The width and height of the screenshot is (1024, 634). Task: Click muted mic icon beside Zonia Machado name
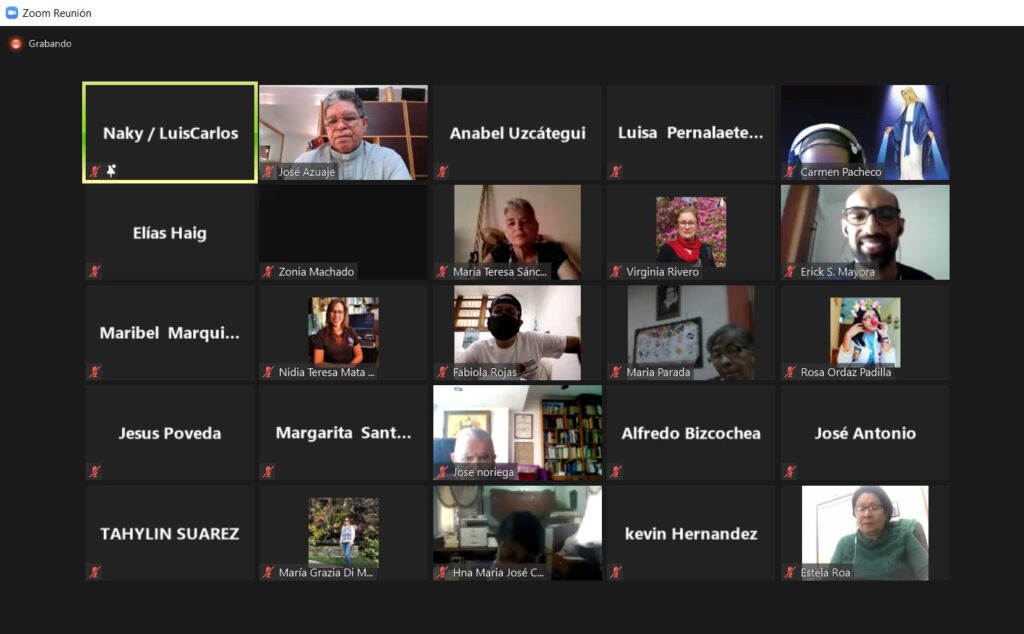coord(269,272)
